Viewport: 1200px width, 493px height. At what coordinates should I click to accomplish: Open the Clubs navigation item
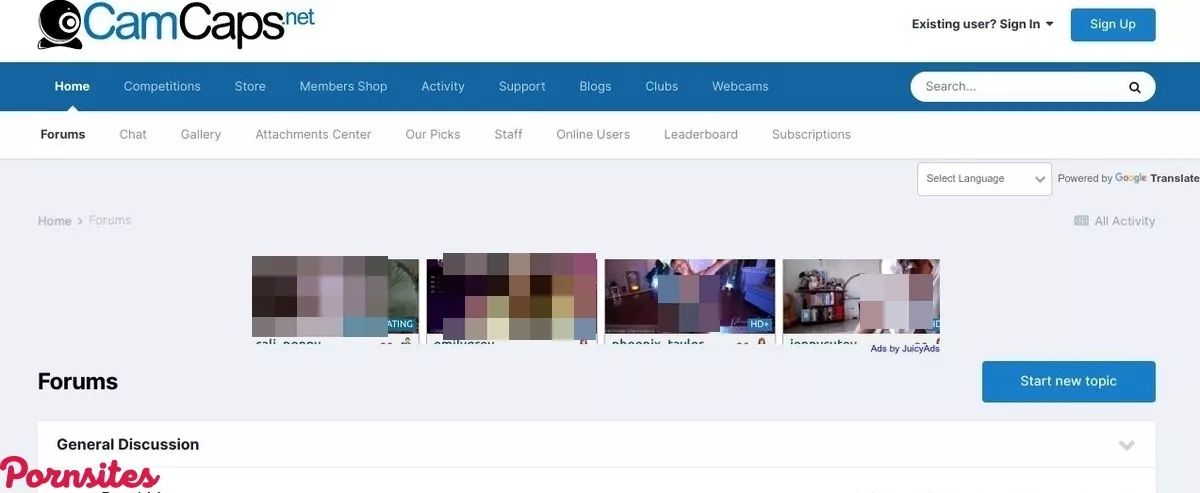[661, 86]
